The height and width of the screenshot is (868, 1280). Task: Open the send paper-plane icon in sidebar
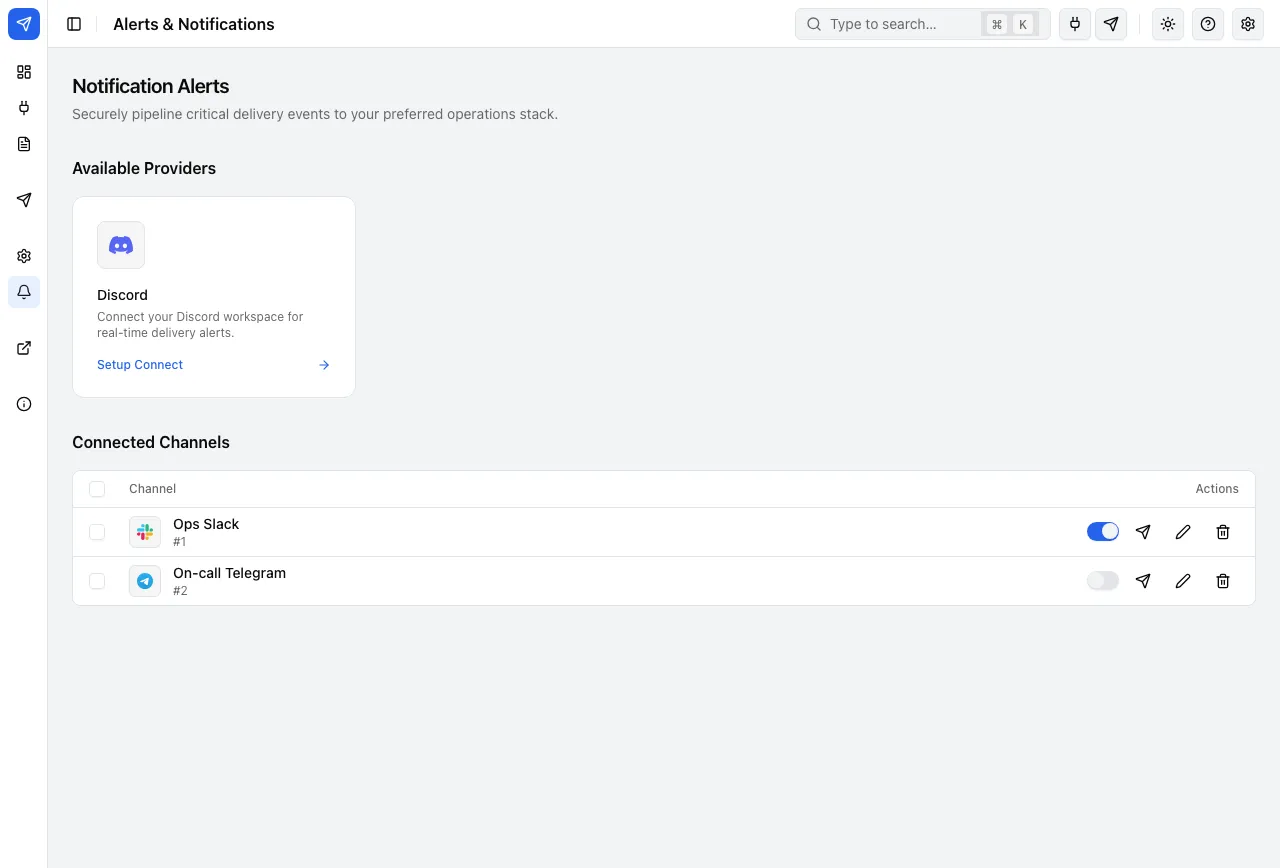(x=24, y=200)
